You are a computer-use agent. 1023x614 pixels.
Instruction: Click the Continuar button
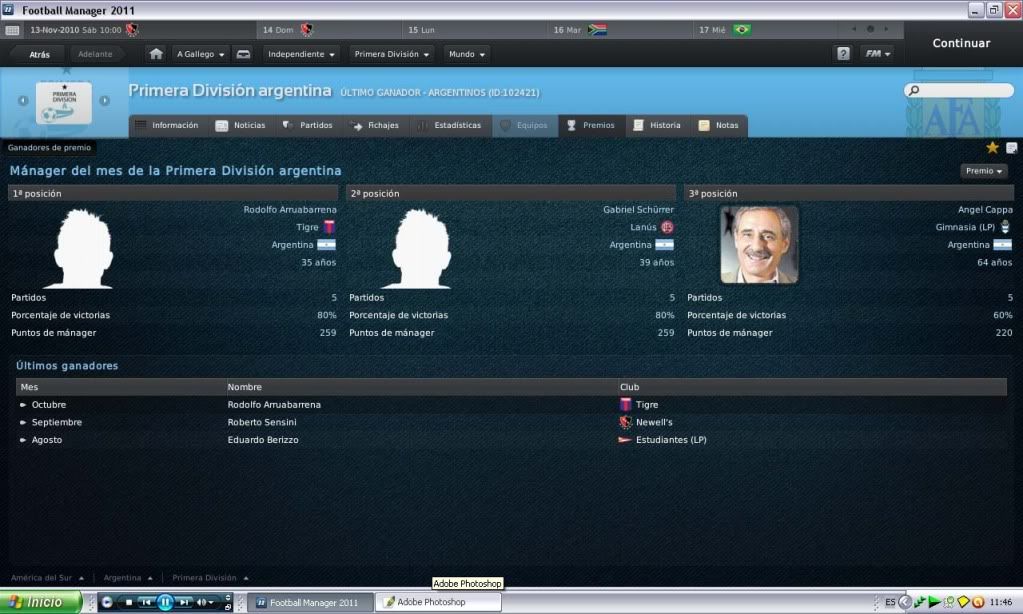(961, 43)
